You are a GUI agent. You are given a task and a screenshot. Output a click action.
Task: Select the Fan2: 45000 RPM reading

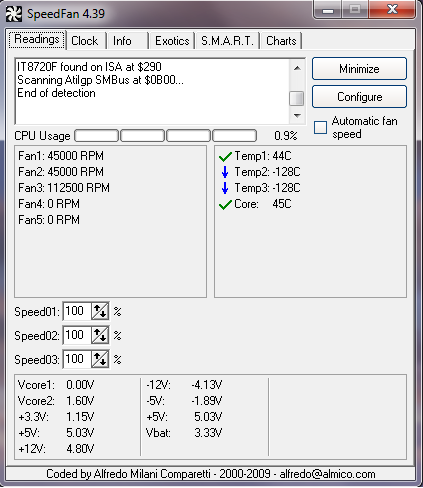click(61, 172)
